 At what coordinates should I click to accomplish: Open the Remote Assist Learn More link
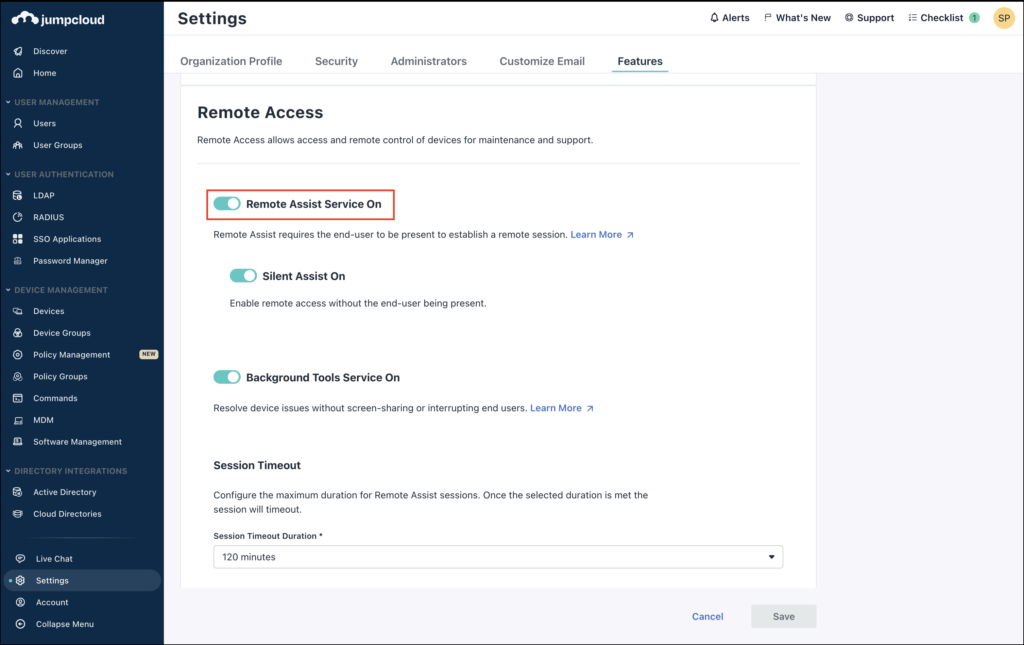[x=597, y=234]
